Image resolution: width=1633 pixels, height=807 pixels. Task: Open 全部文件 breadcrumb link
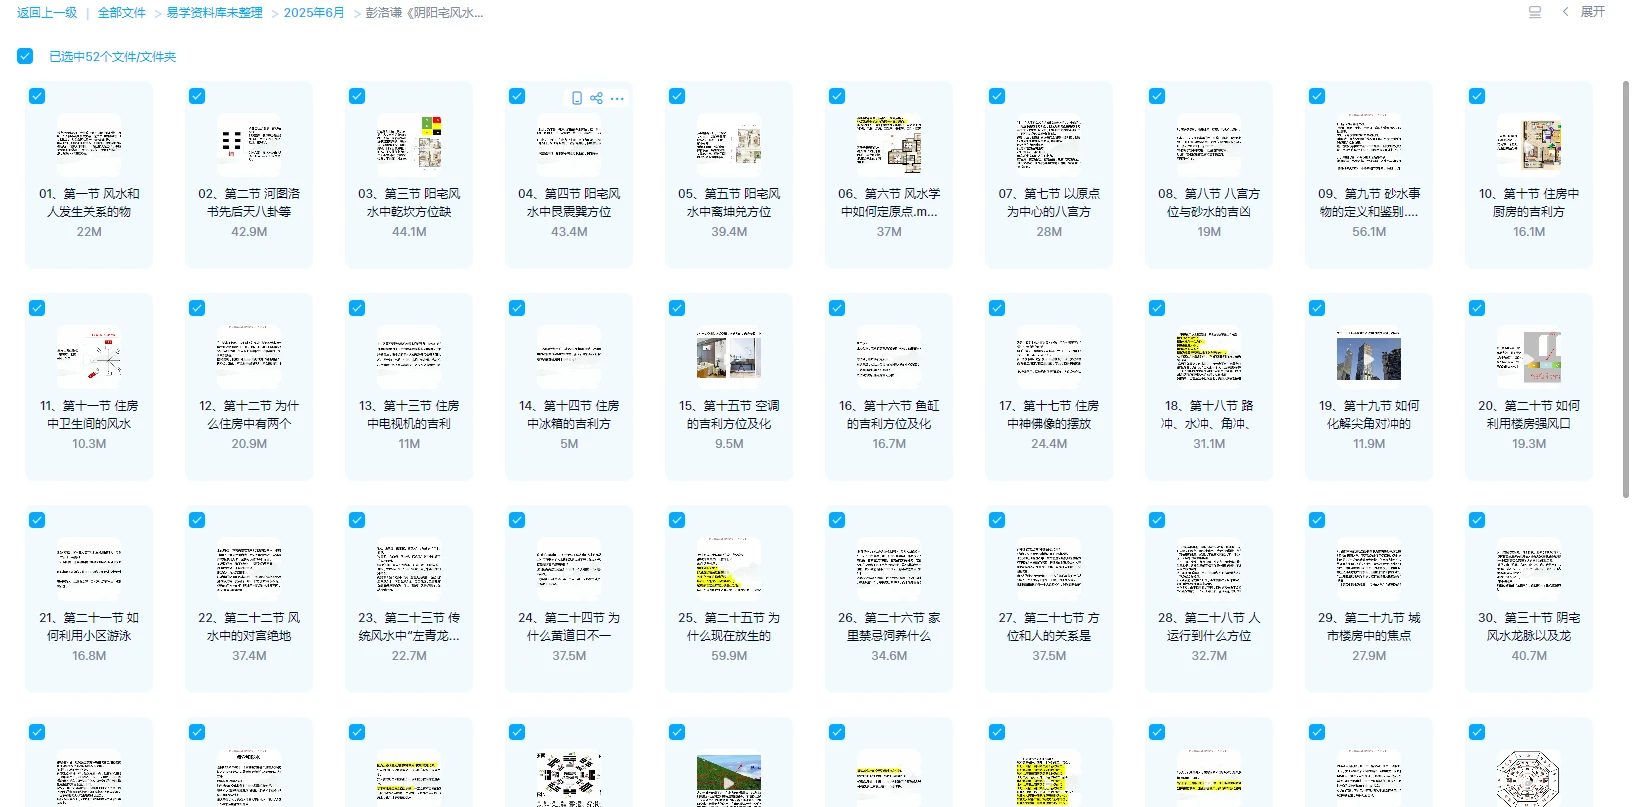pos(121,12)
